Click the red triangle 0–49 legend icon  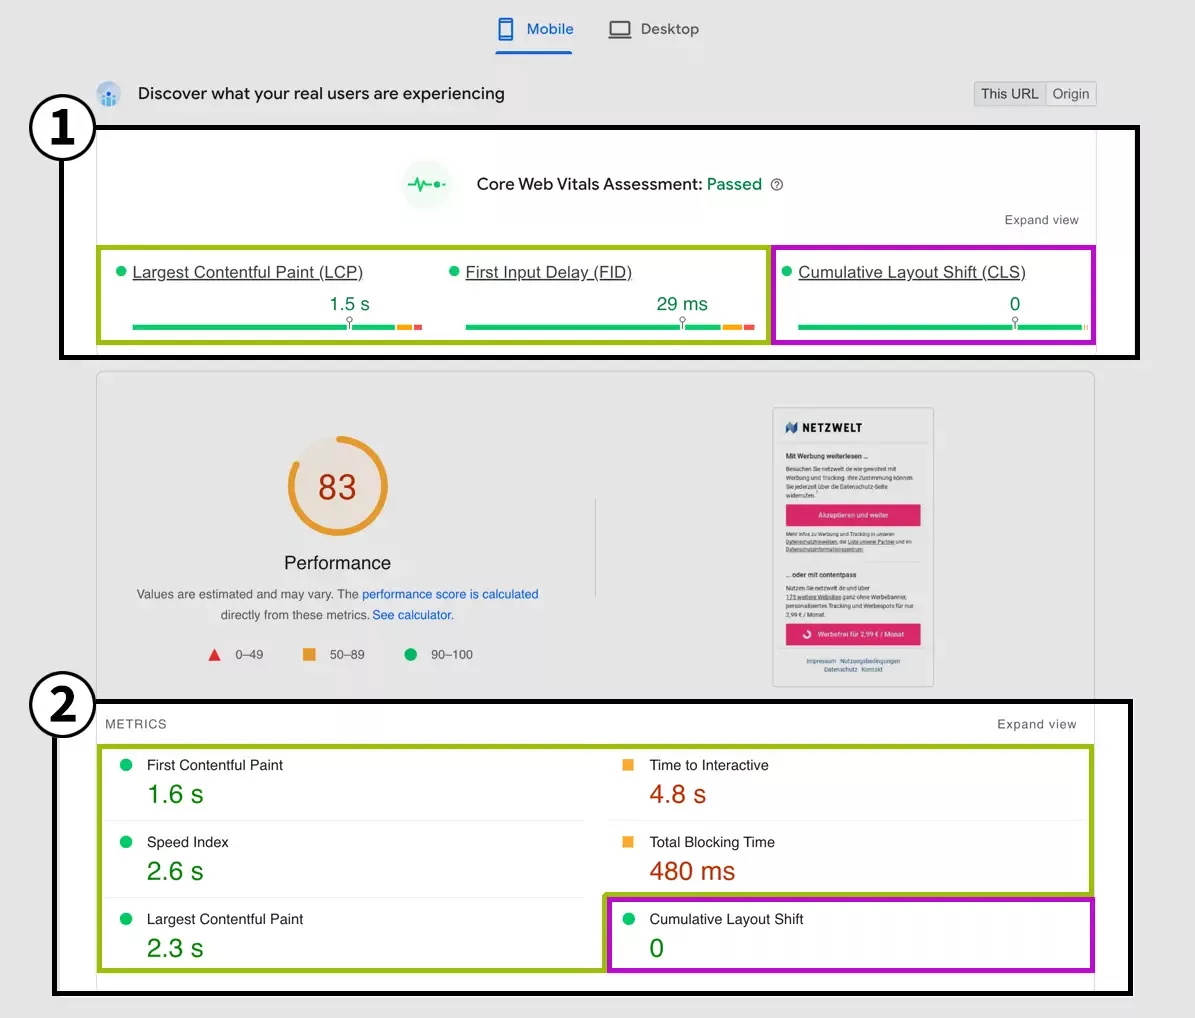(214, 655)
